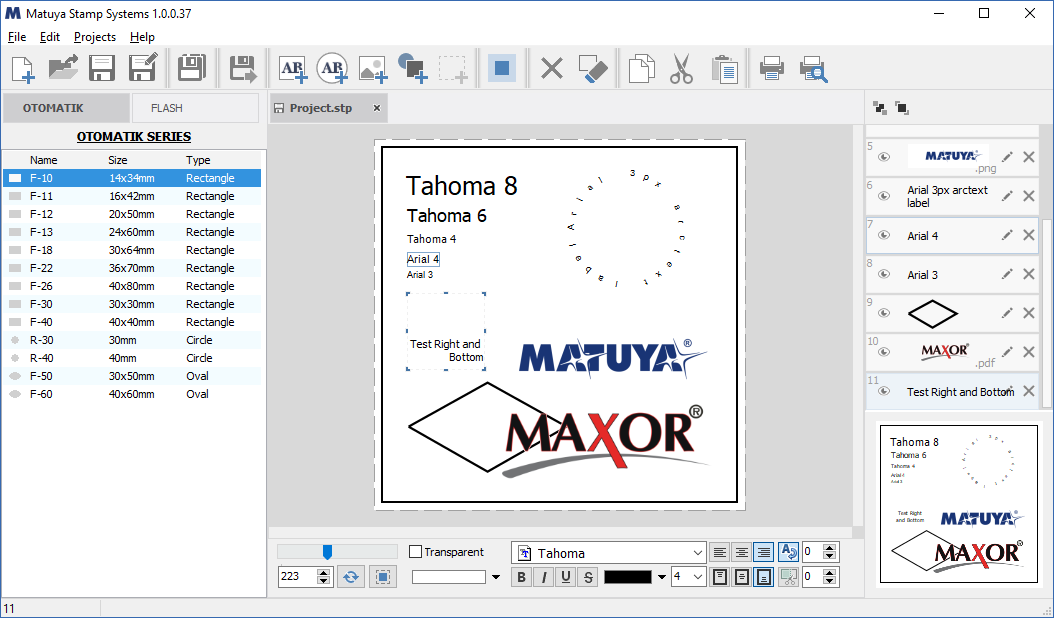
Task: Click the crop scissors icon in bottom bar
Action: (x=788, y=576)
